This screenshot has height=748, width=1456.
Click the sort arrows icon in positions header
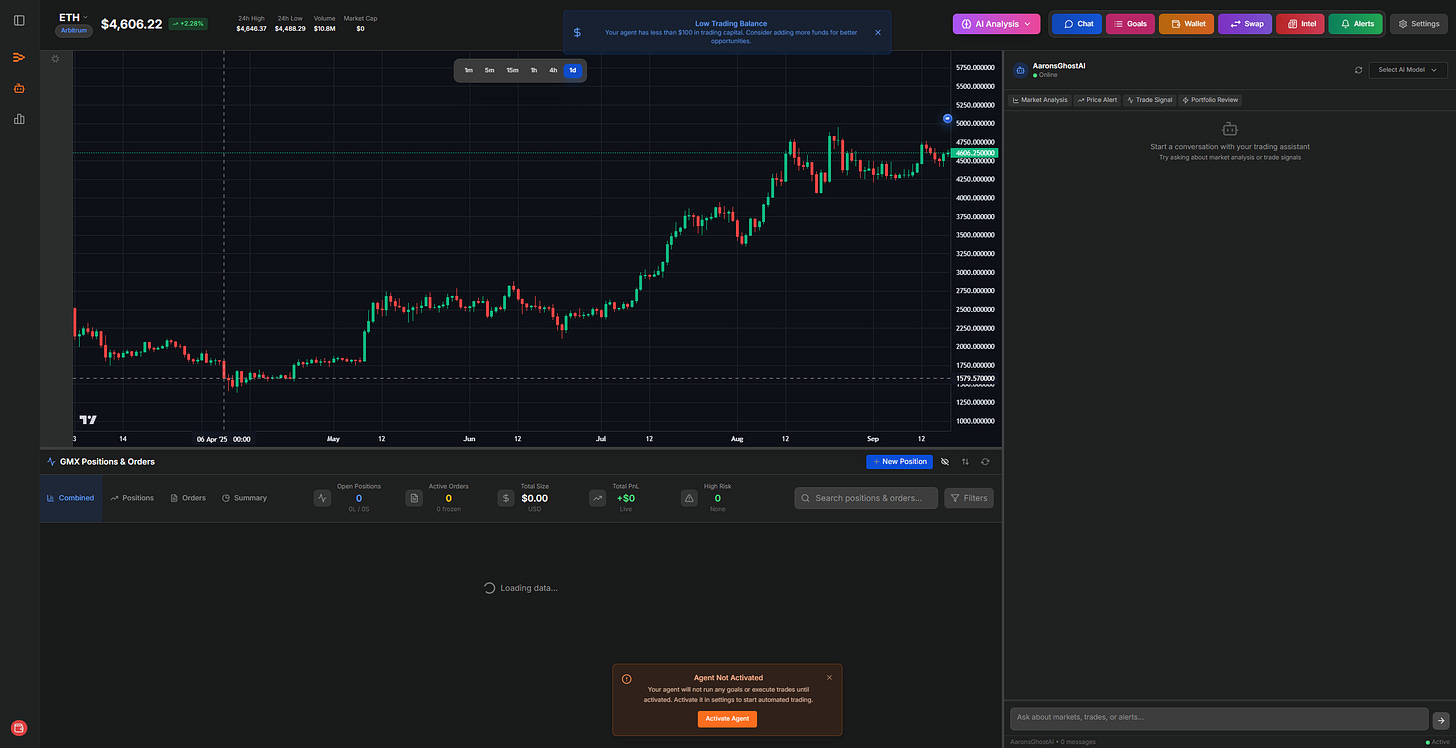click(x=965, y=462)
